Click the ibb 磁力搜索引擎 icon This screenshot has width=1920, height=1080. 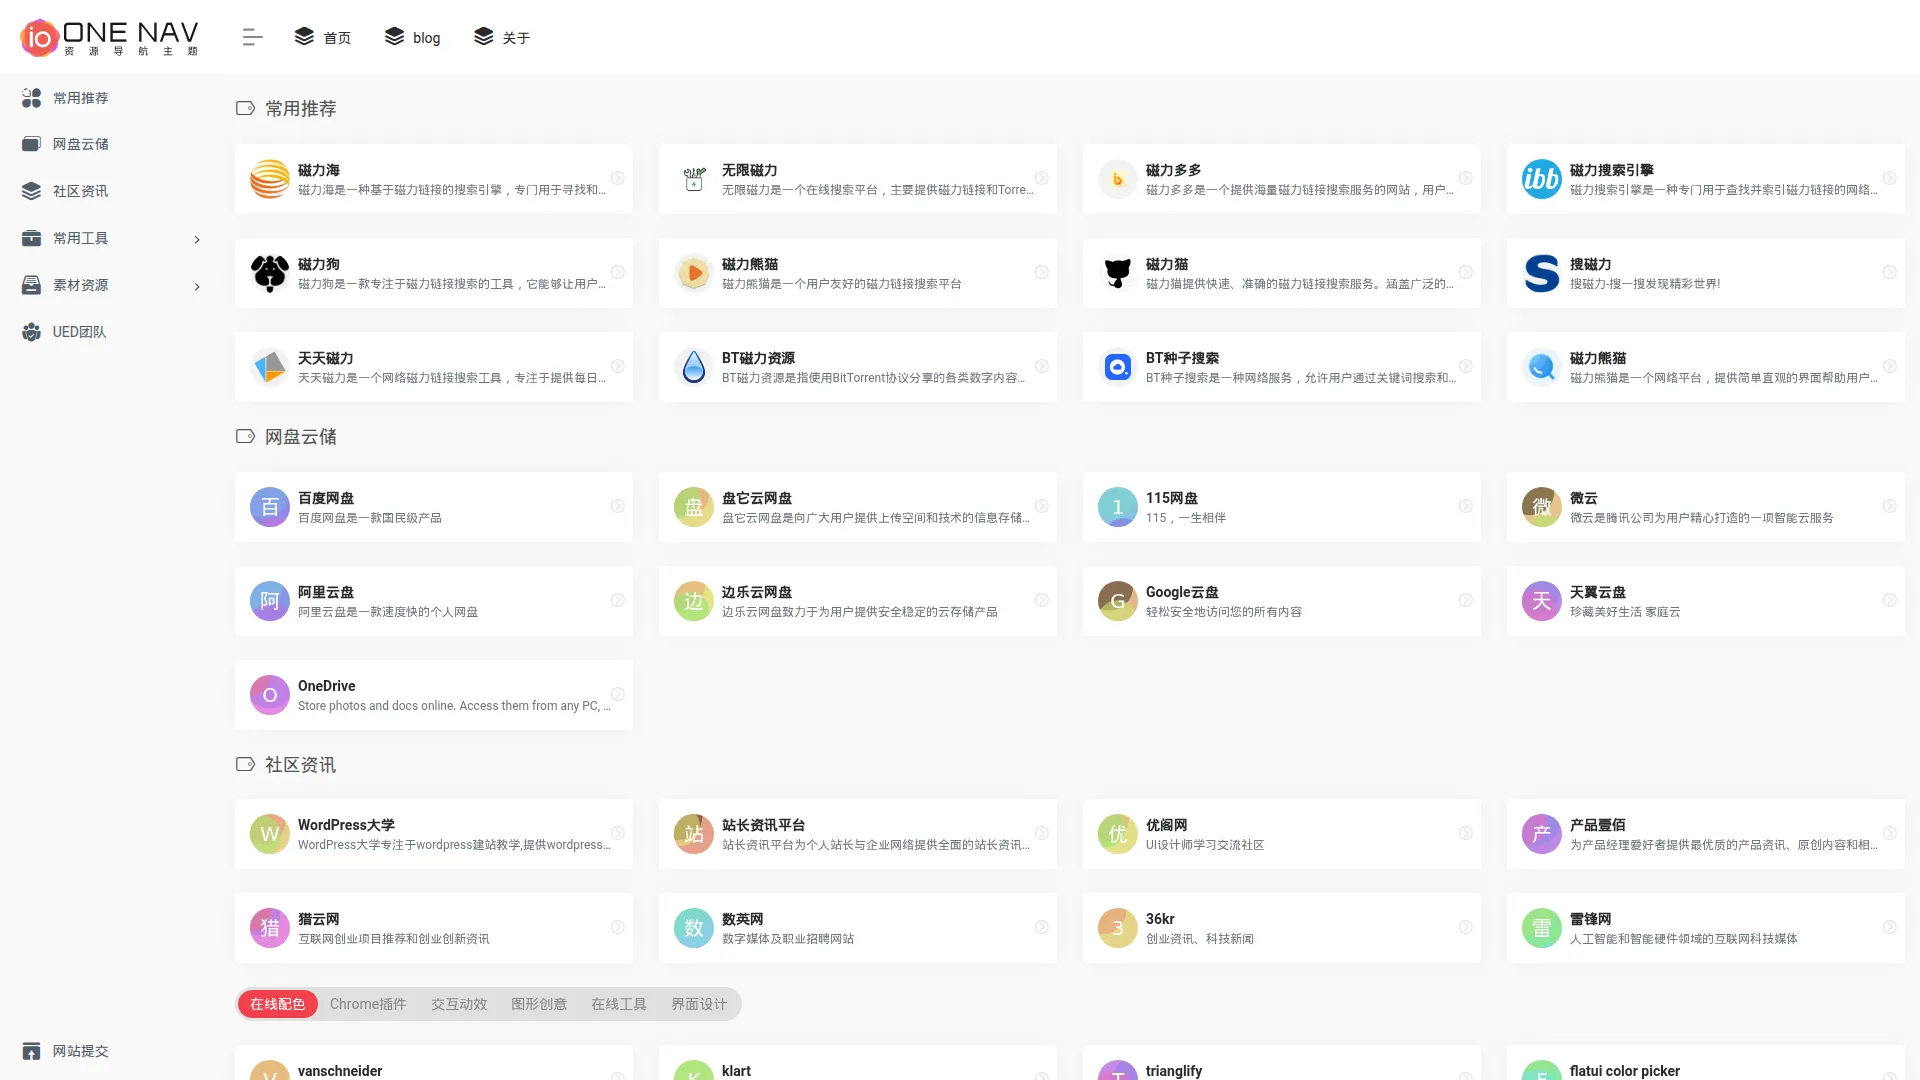[1541, 179]
